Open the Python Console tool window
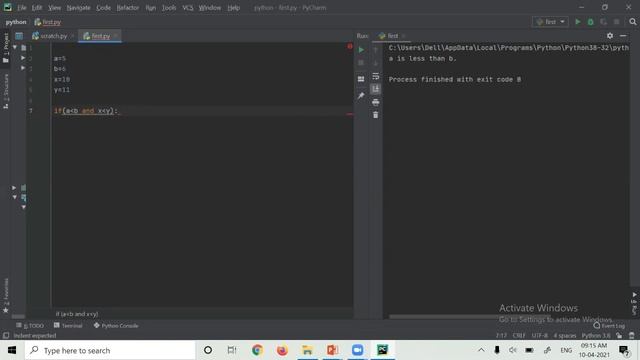 (116, 325)
